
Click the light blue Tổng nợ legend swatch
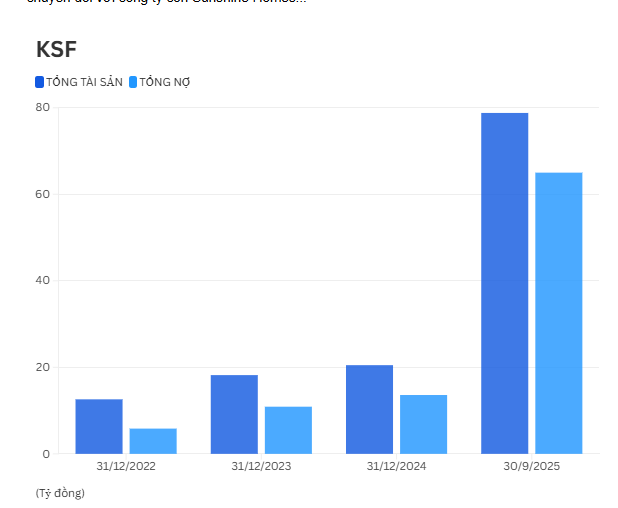(133, 82)
